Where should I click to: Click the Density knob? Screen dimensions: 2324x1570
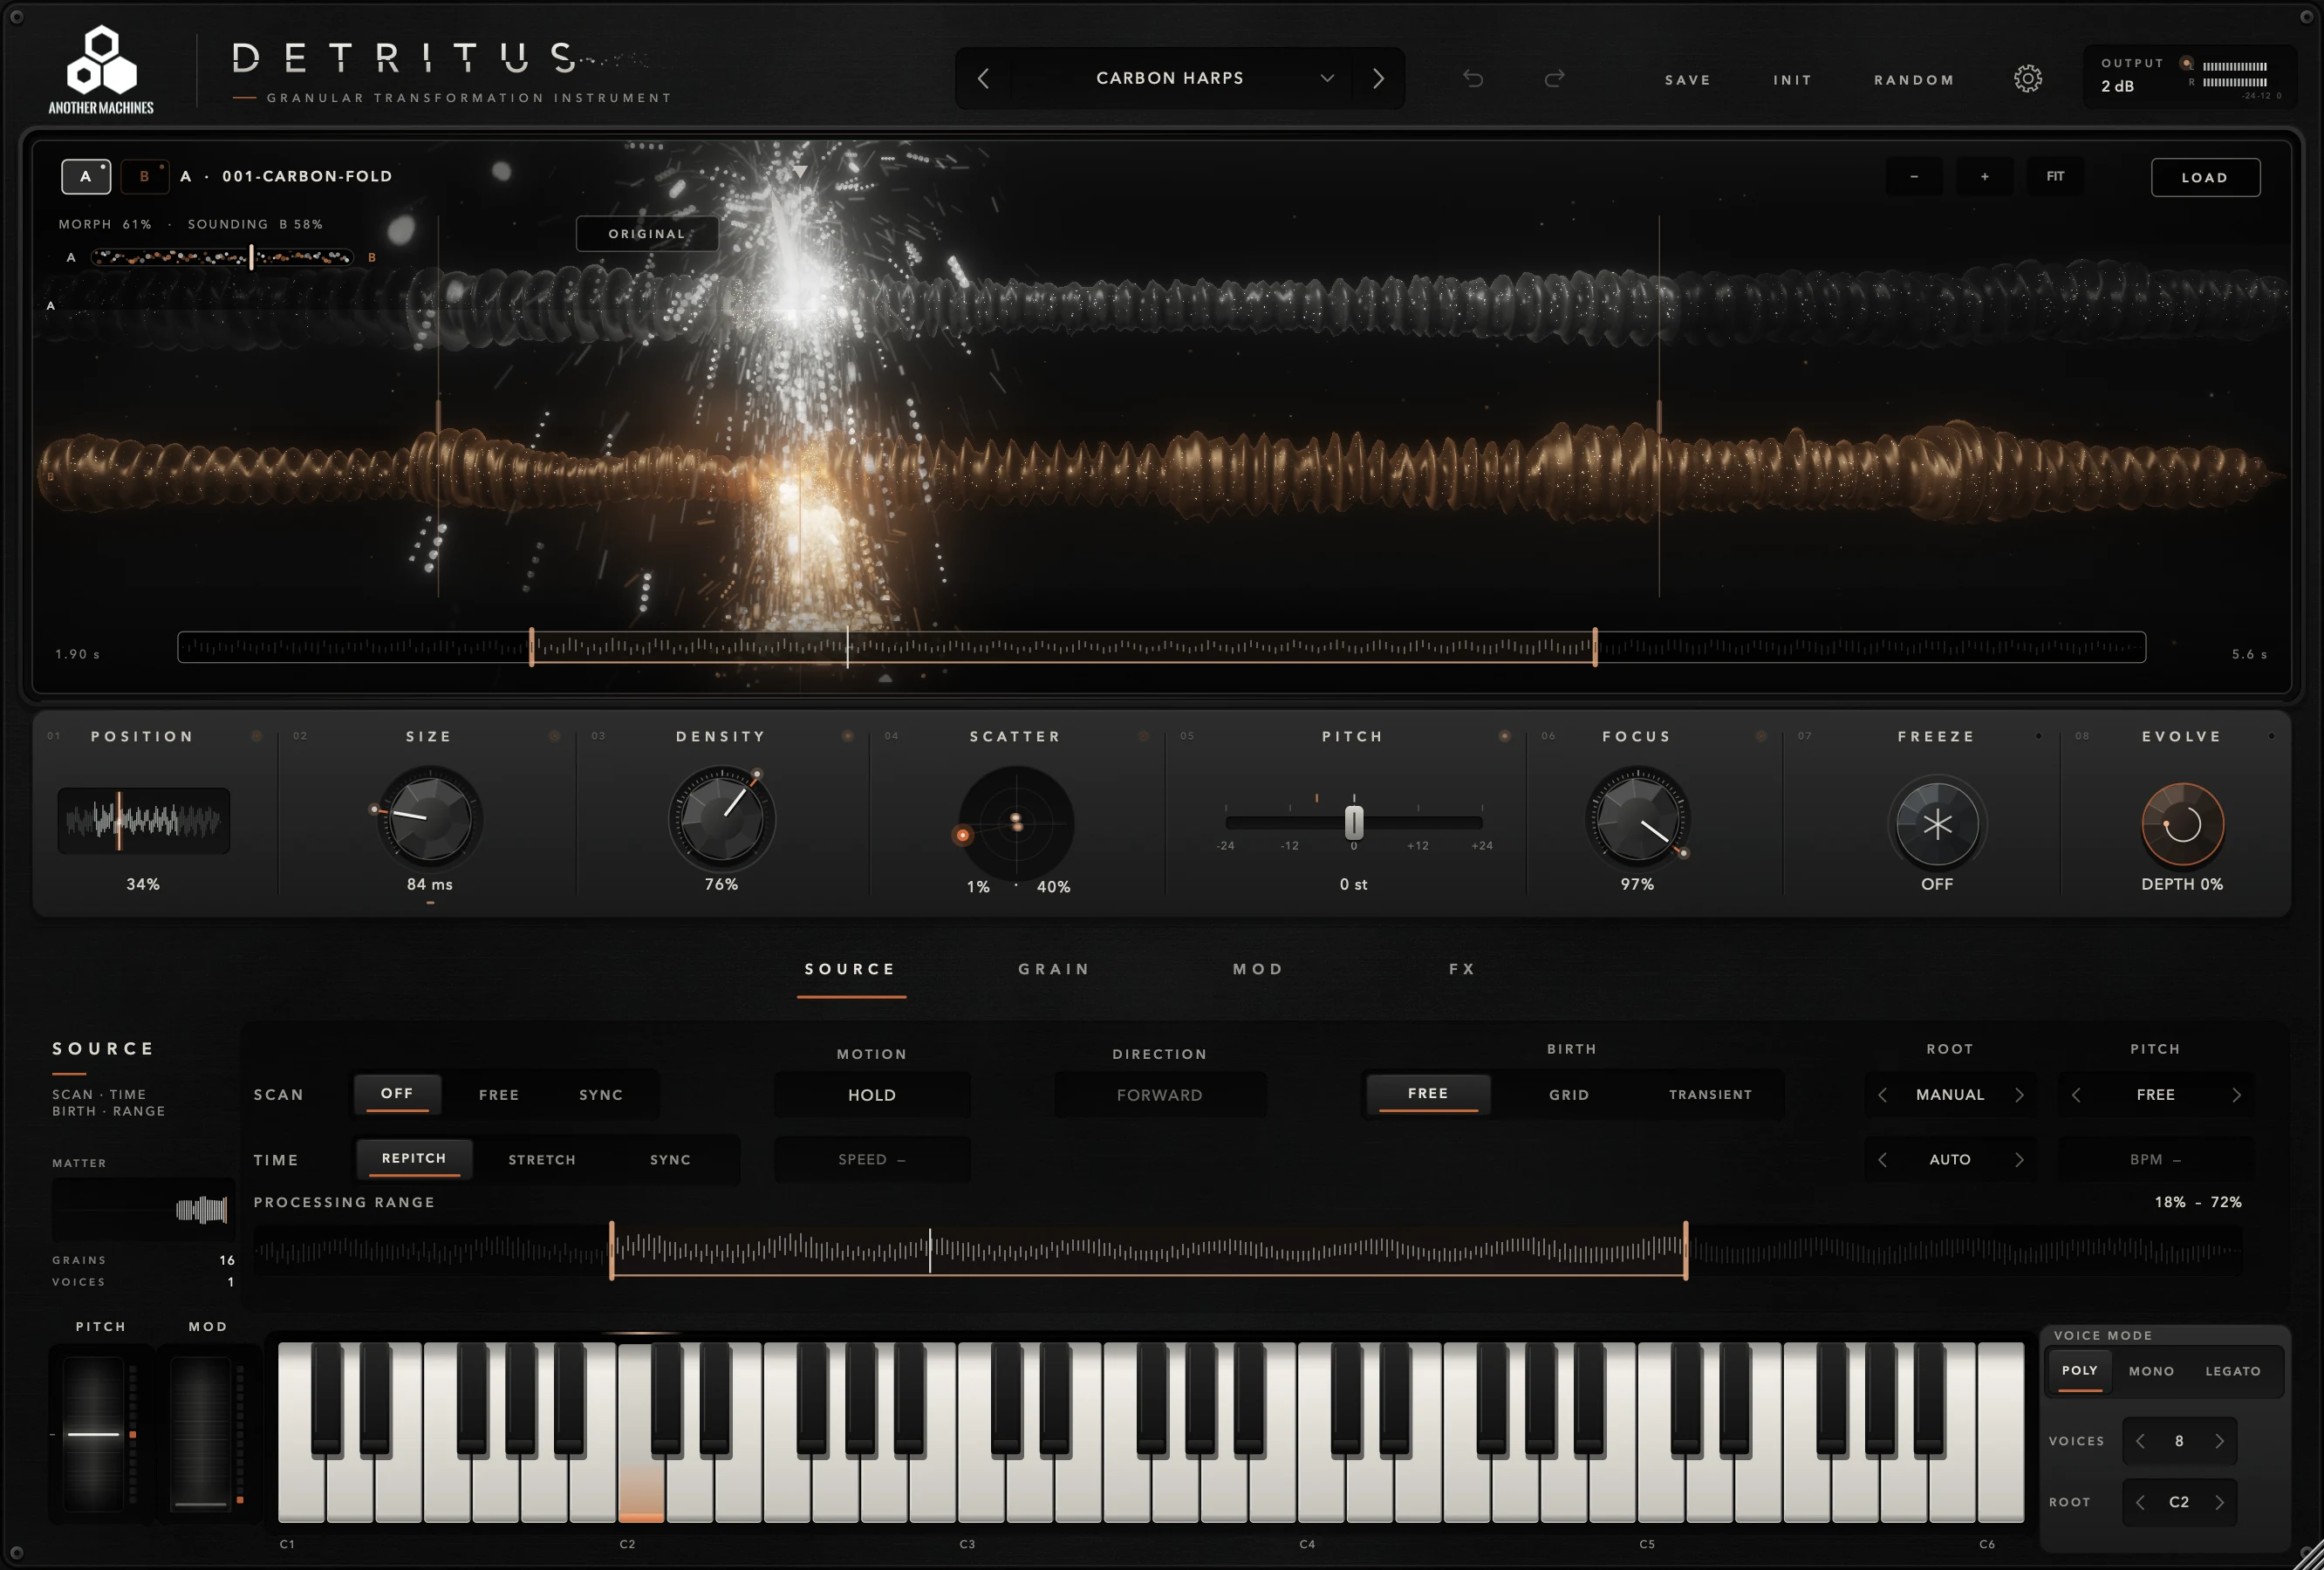pos(721,818)
